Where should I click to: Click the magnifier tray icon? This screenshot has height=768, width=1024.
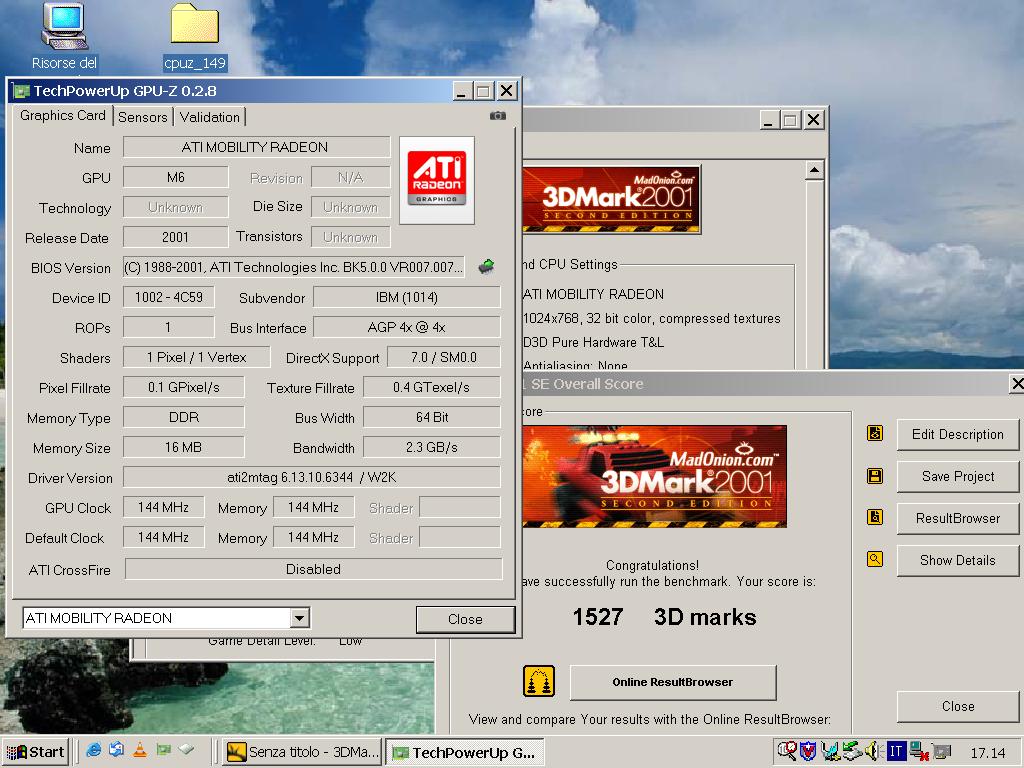[x=787, y=752]
